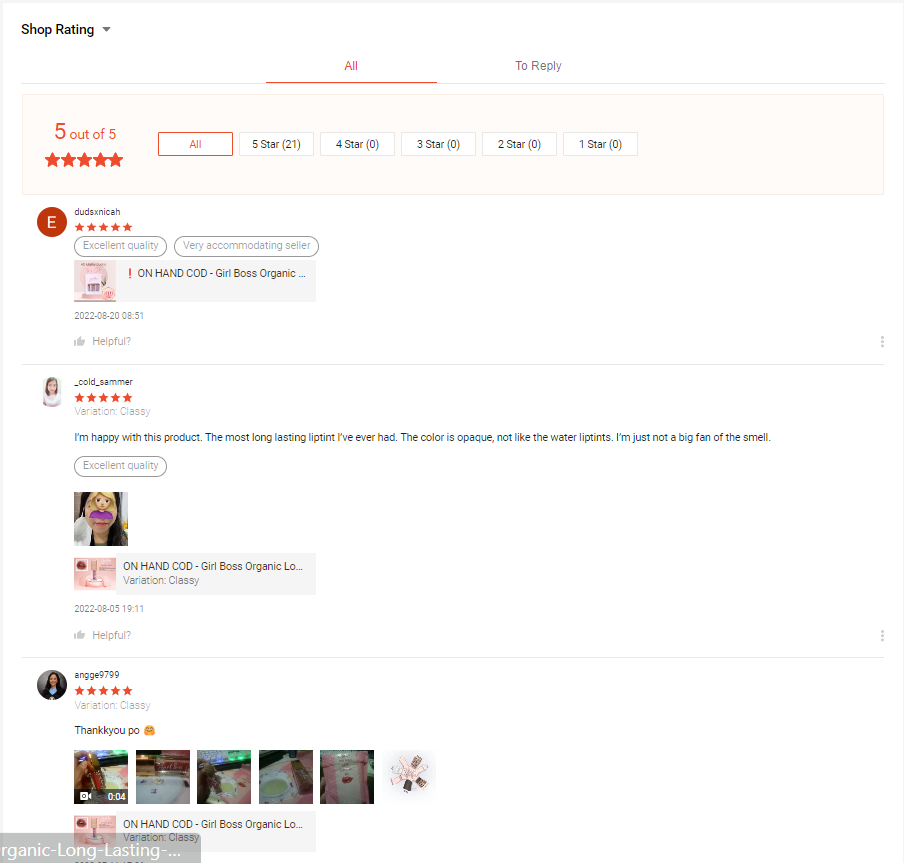The height and width of the screenshot is (863, 904).
Task: Click Variation: Classy under _cold_sammer's stars
Action: 112,411
